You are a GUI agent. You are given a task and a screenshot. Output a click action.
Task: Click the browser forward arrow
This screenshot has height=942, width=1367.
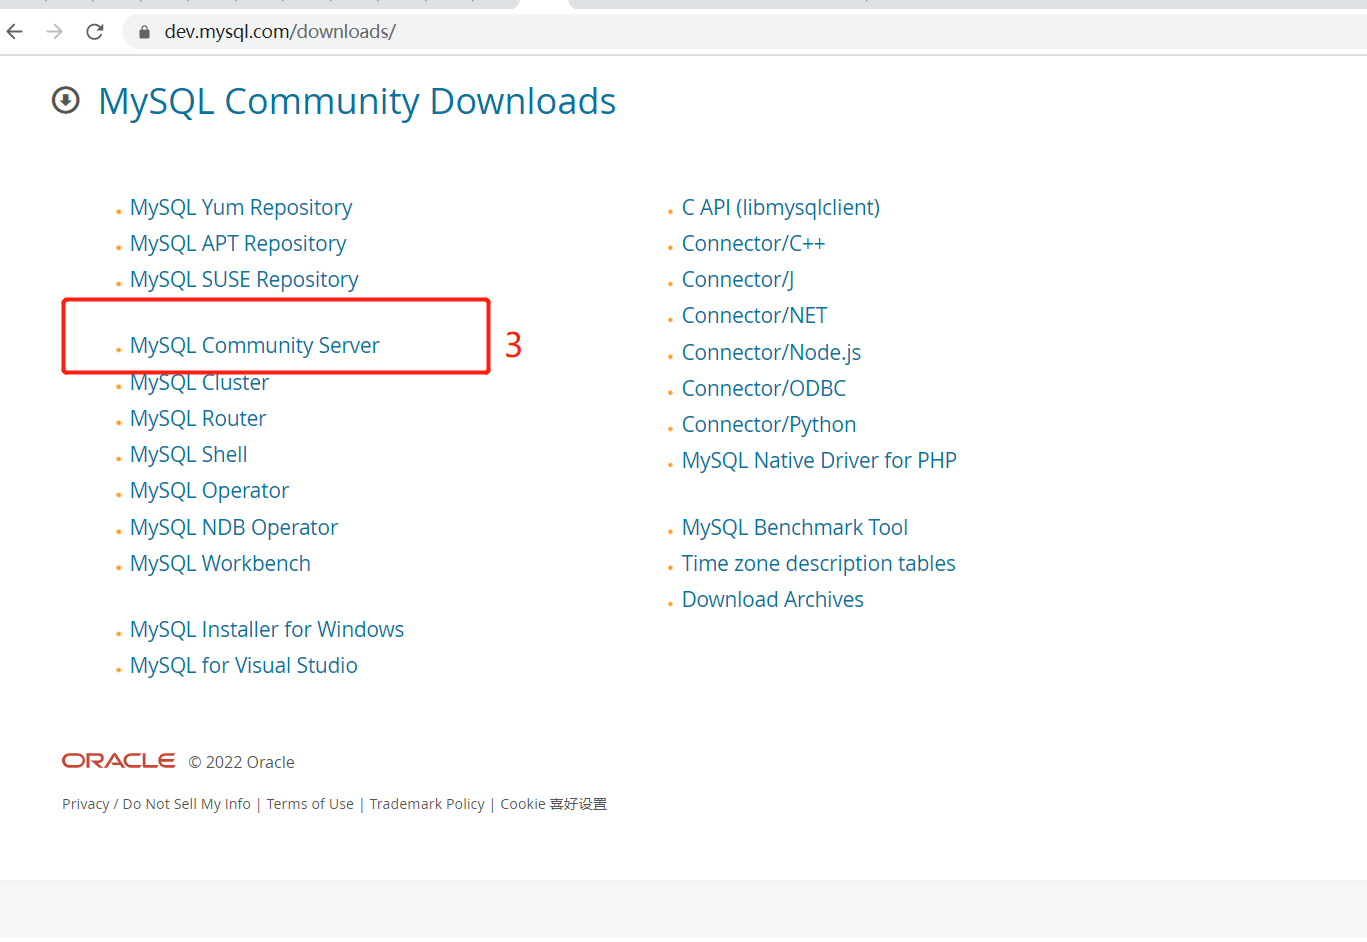[x=55, y=32]
